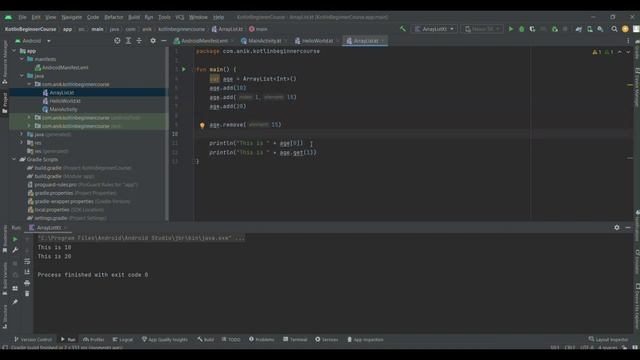Click the soft-wrap icon in Run panel
This screenshot has height=360, width=640.
point(27,261)
